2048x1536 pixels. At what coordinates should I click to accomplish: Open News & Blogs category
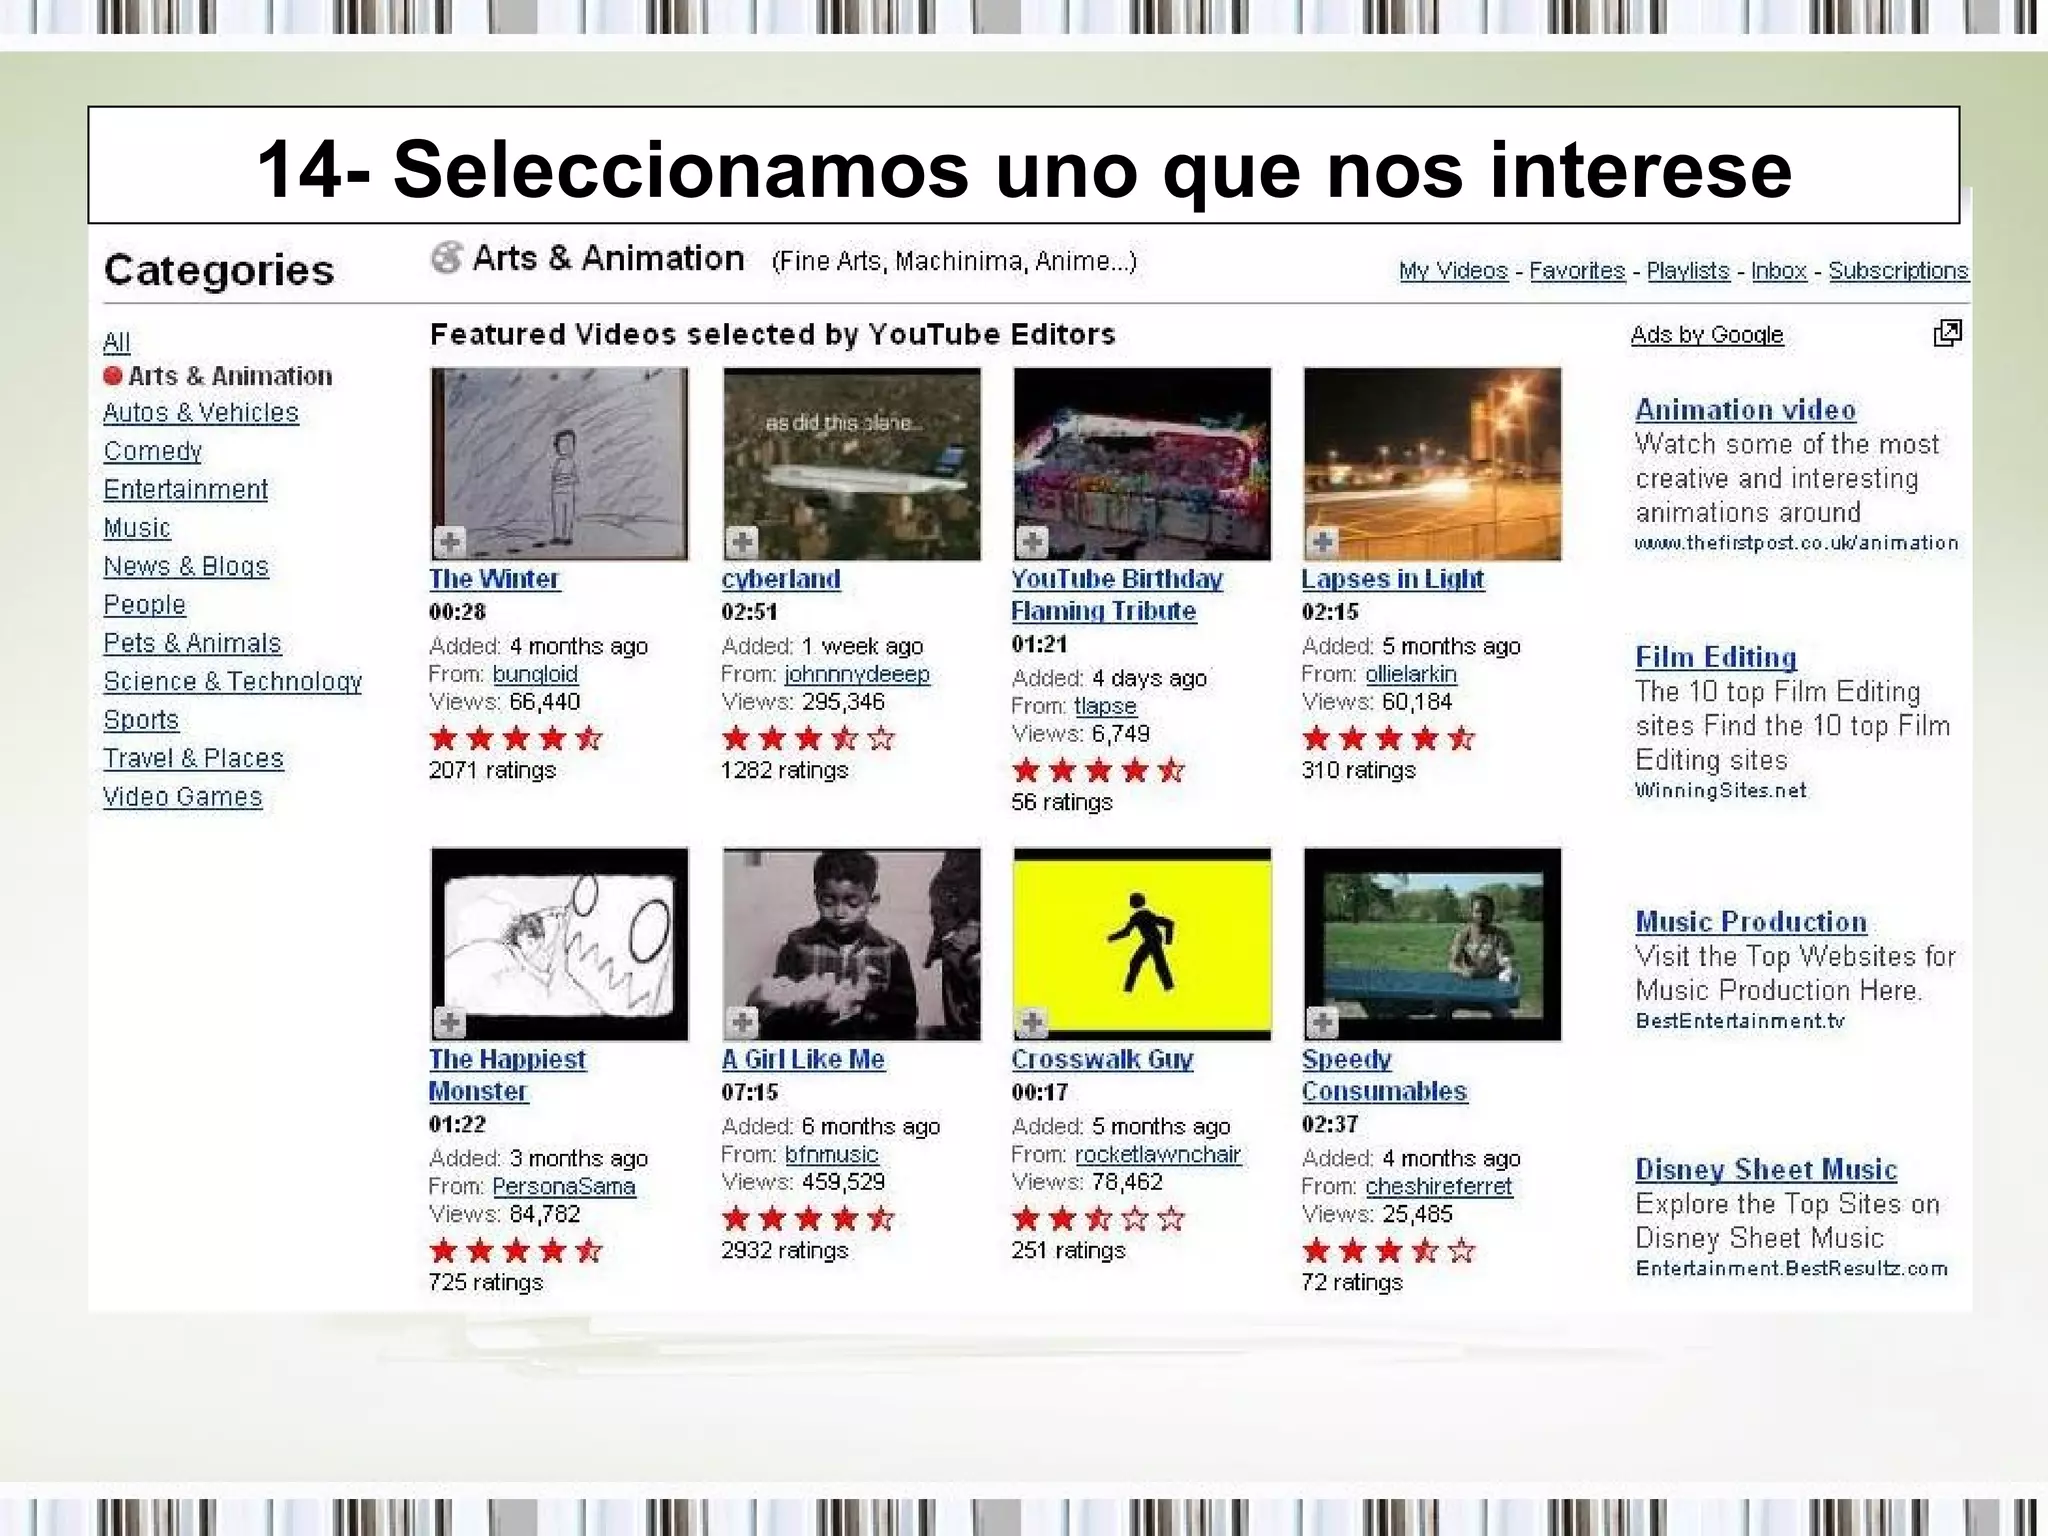(x=186, y=566)
